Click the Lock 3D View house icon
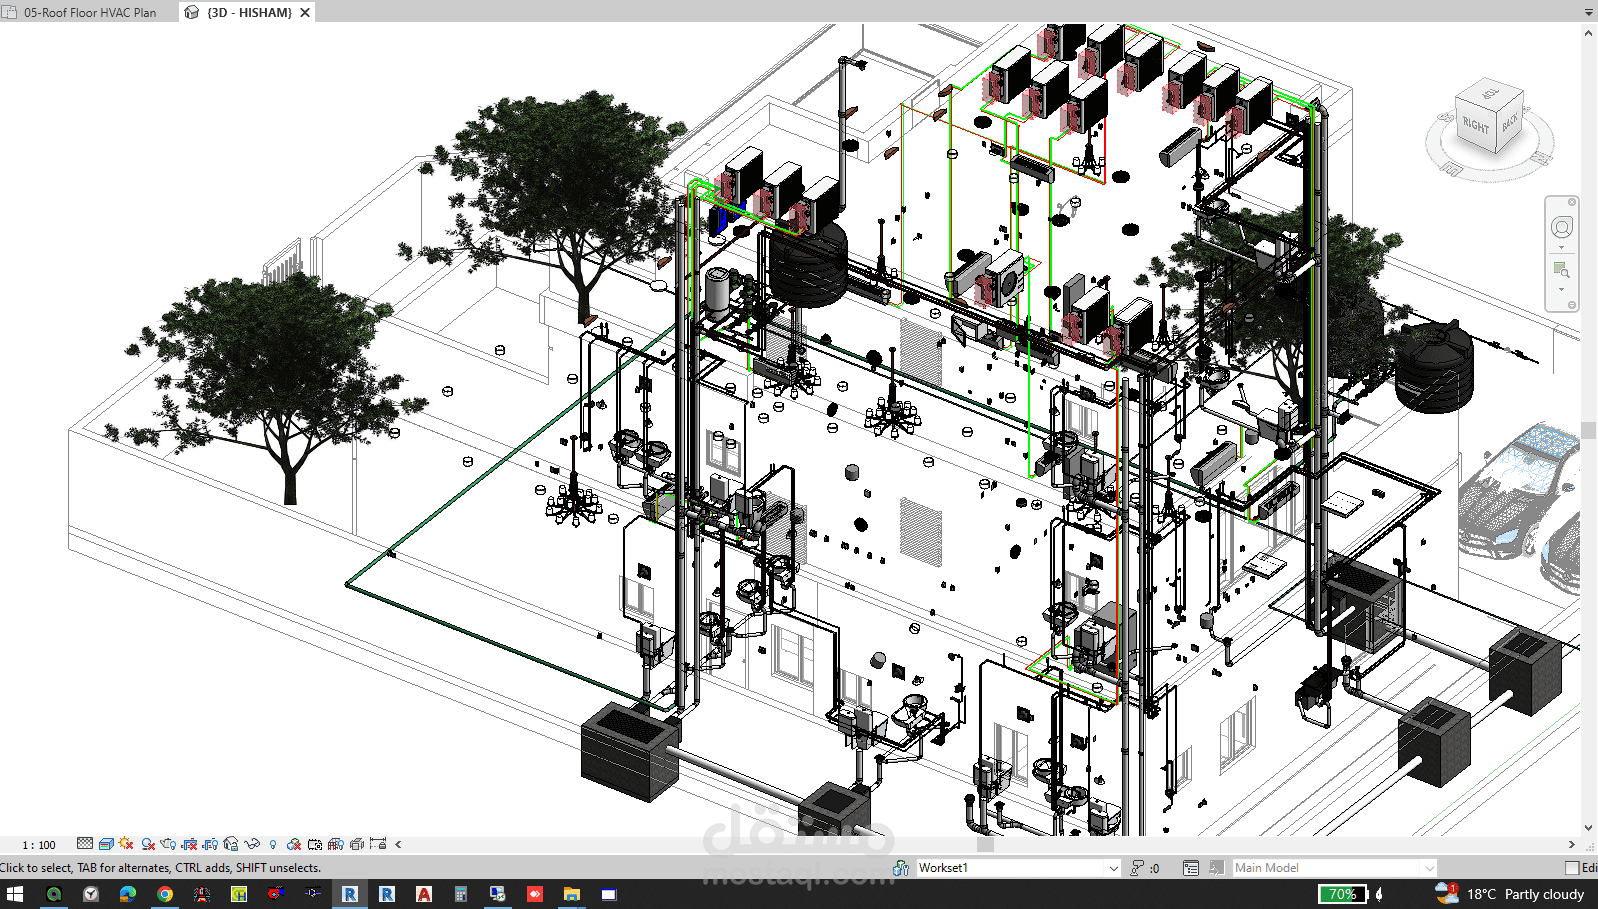Image resolution: width=1598 pixels, height=909 pixels. [231, 844]
